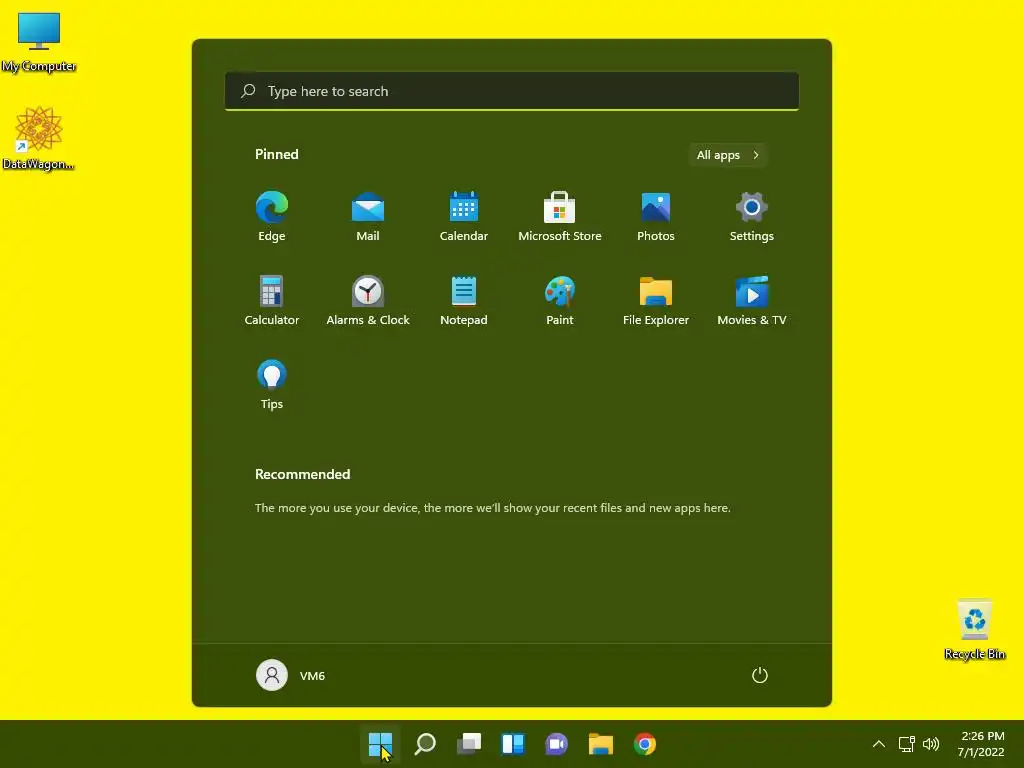Open Task View on the taskbar
The height and width of the screenshot is (768, 1024).
[x=468, y=744]
